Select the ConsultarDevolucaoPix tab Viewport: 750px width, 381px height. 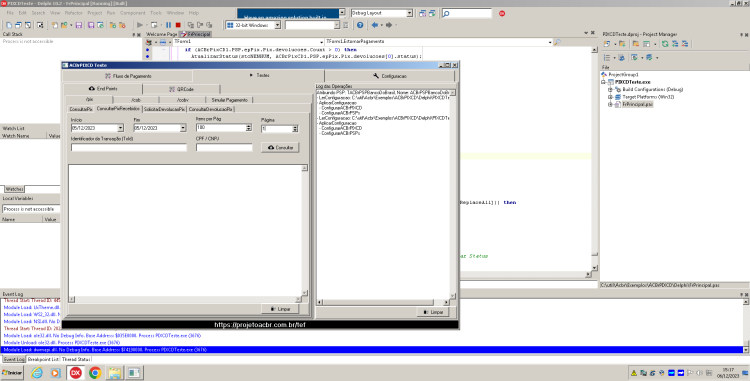pos(210,109)
